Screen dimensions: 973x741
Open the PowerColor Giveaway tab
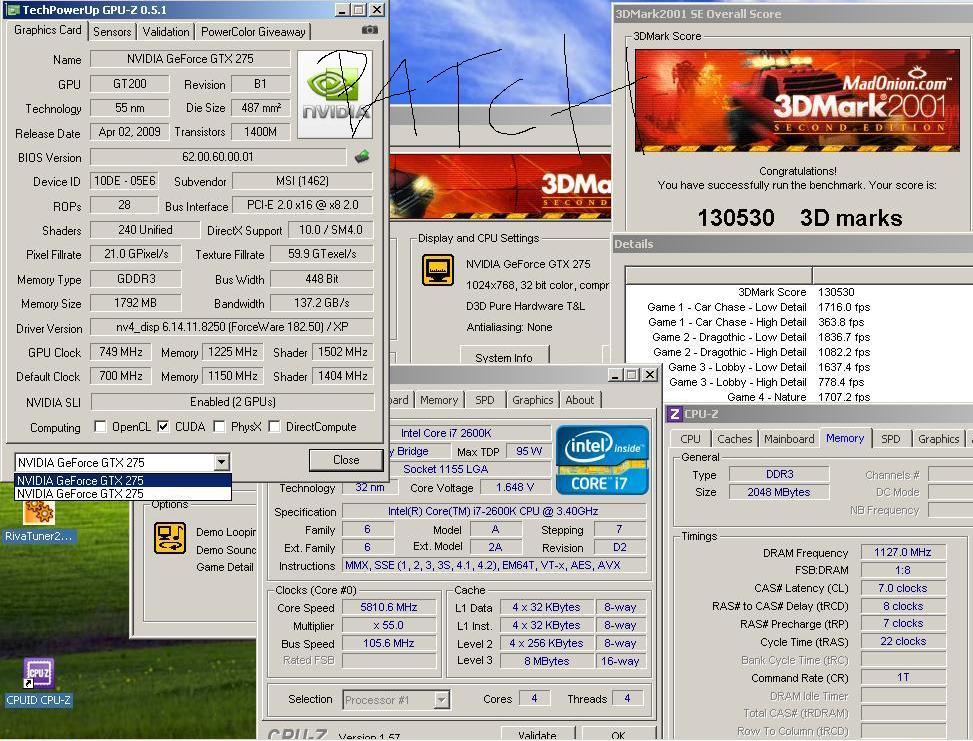click(253, 31)
